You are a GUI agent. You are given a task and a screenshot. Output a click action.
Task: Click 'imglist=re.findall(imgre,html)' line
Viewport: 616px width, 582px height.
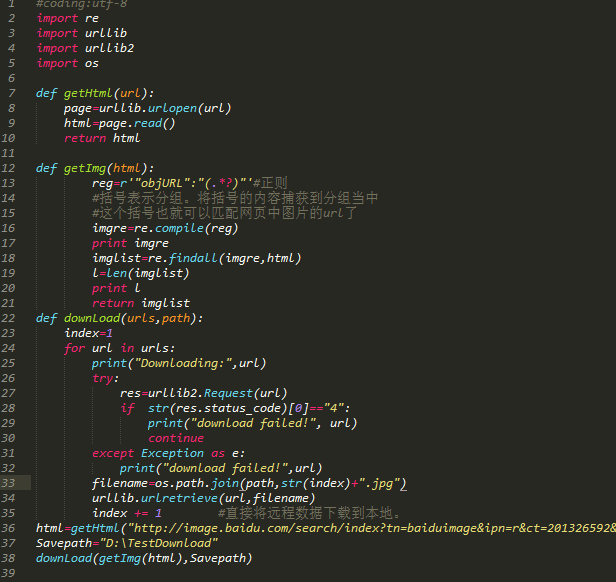point(196,258)
